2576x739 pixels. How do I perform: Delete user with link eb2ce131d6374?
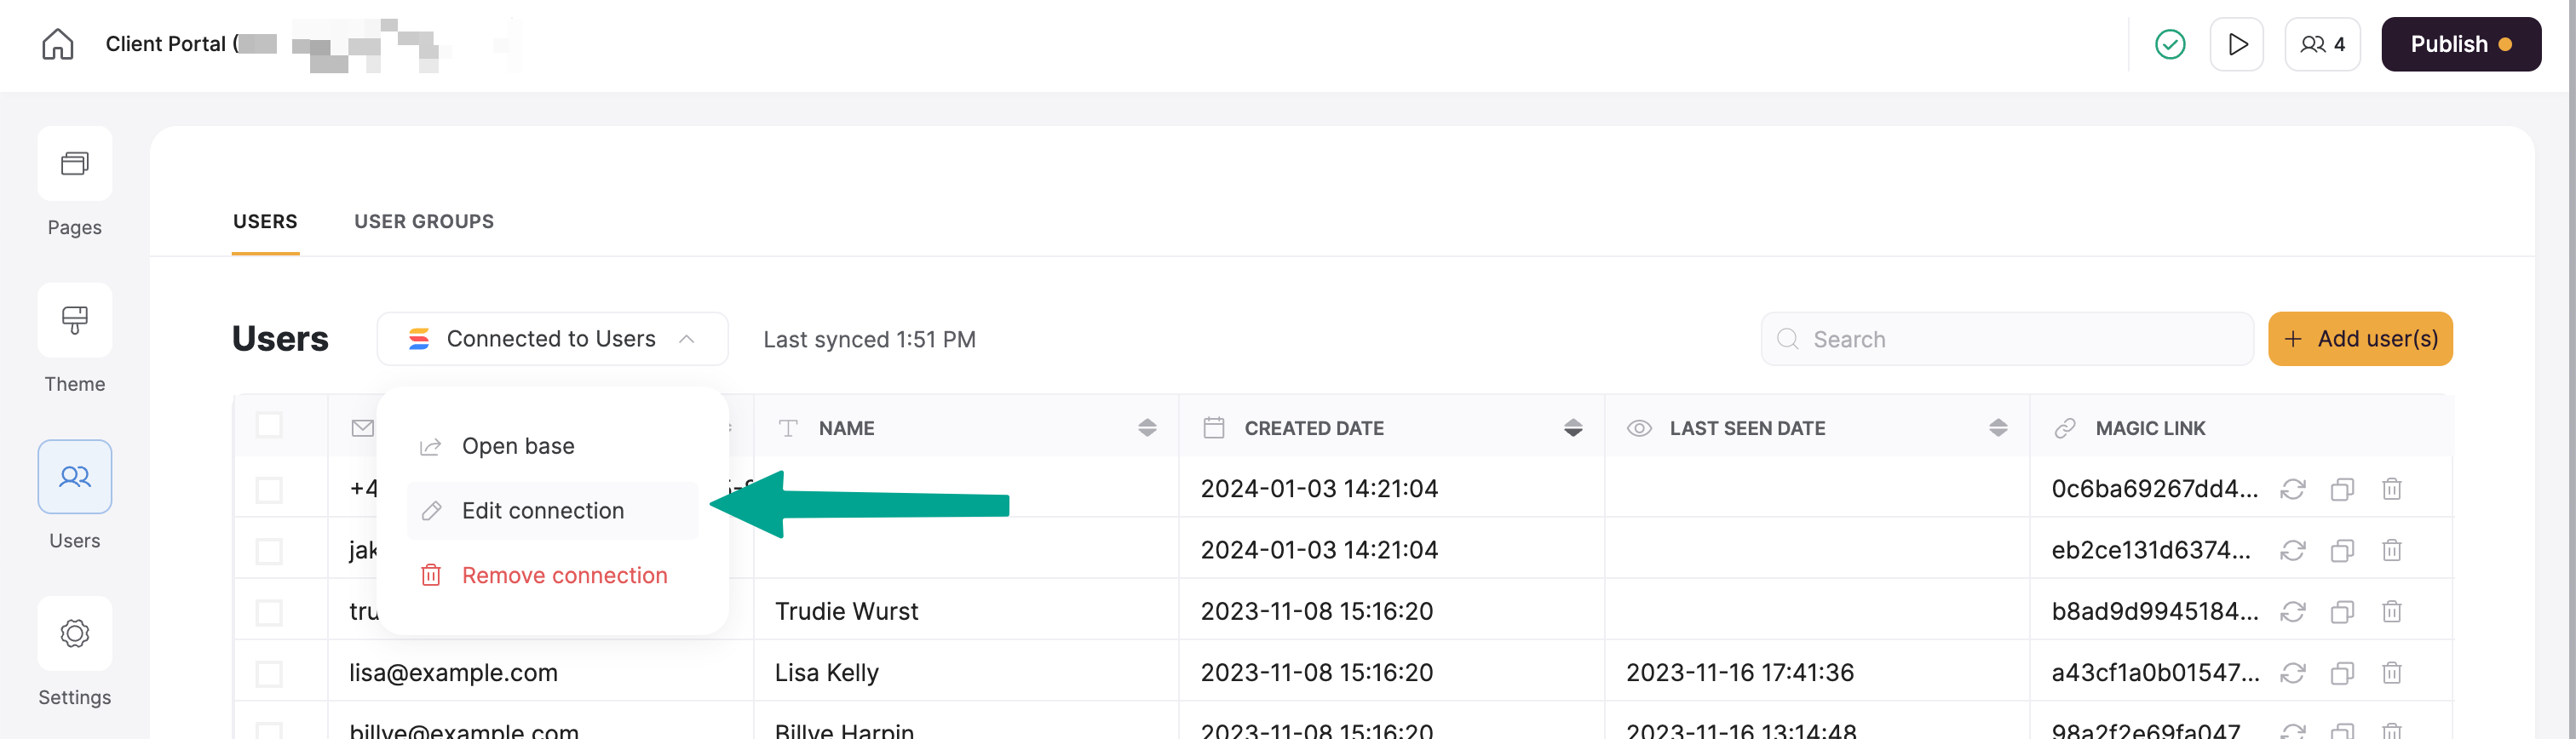(x=2392, y=550)
